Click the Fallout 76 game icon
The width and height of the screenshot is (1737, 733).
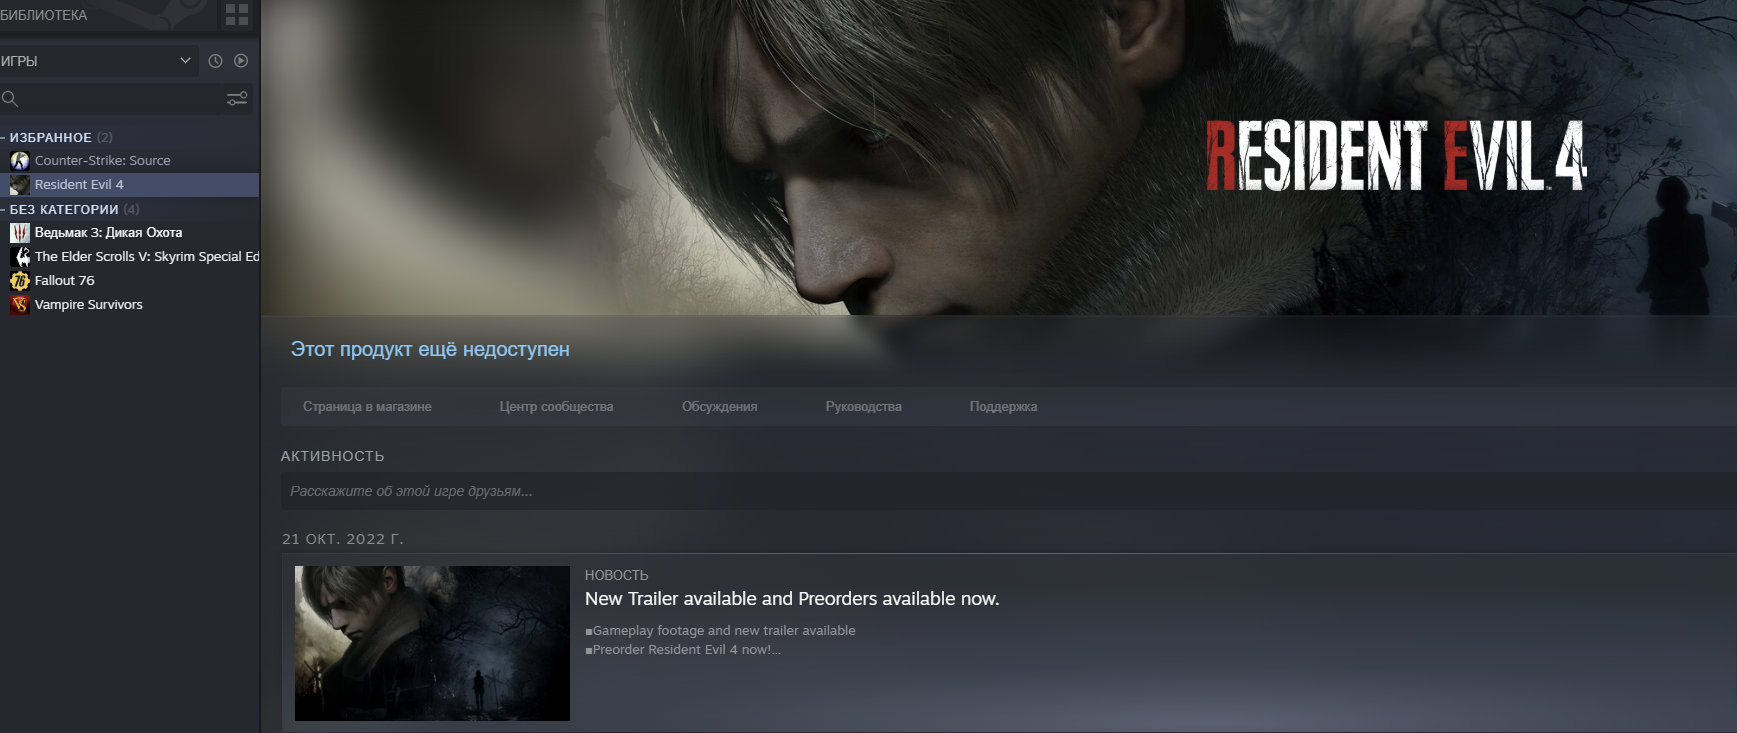[20, 280]
